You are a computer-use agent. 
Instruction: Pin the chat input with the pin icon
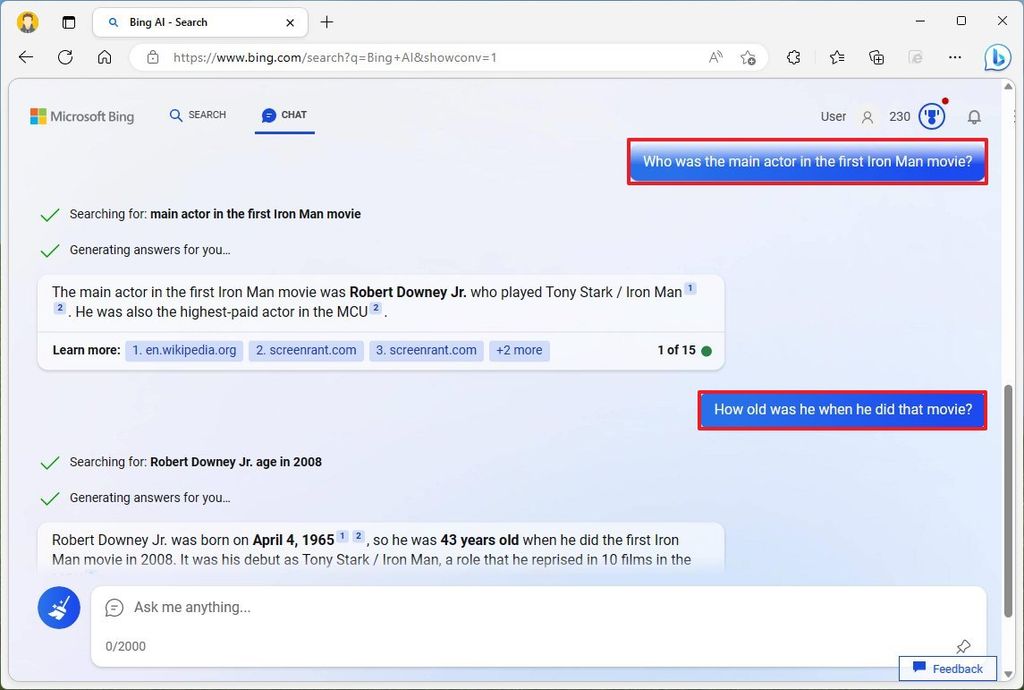pos(962,647)
